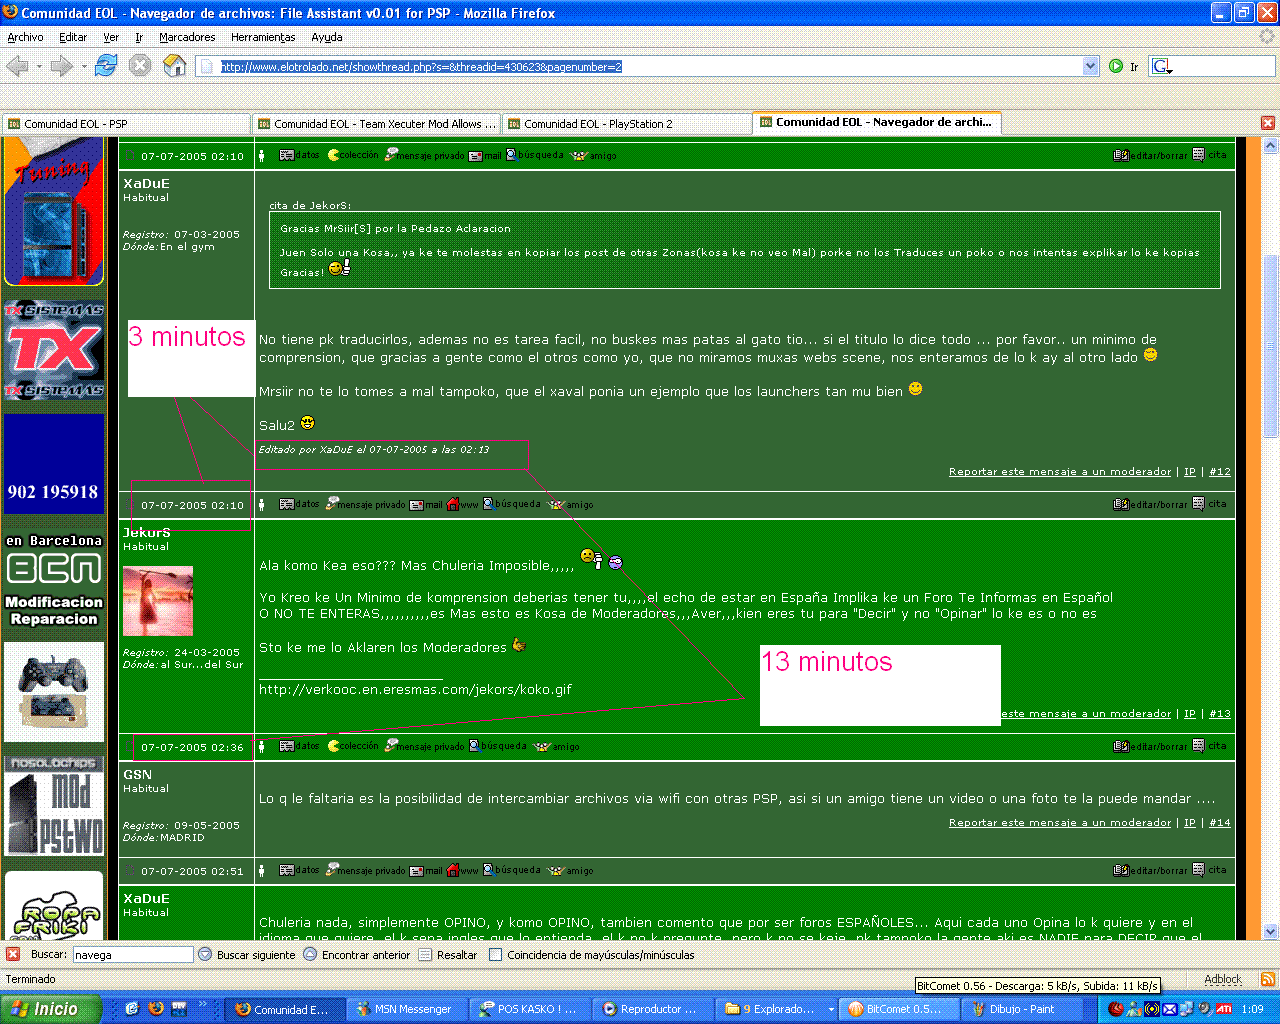1280x1024 pixels.
Task: Open colección icon in GSN's post header
Action: click(353, 746)
